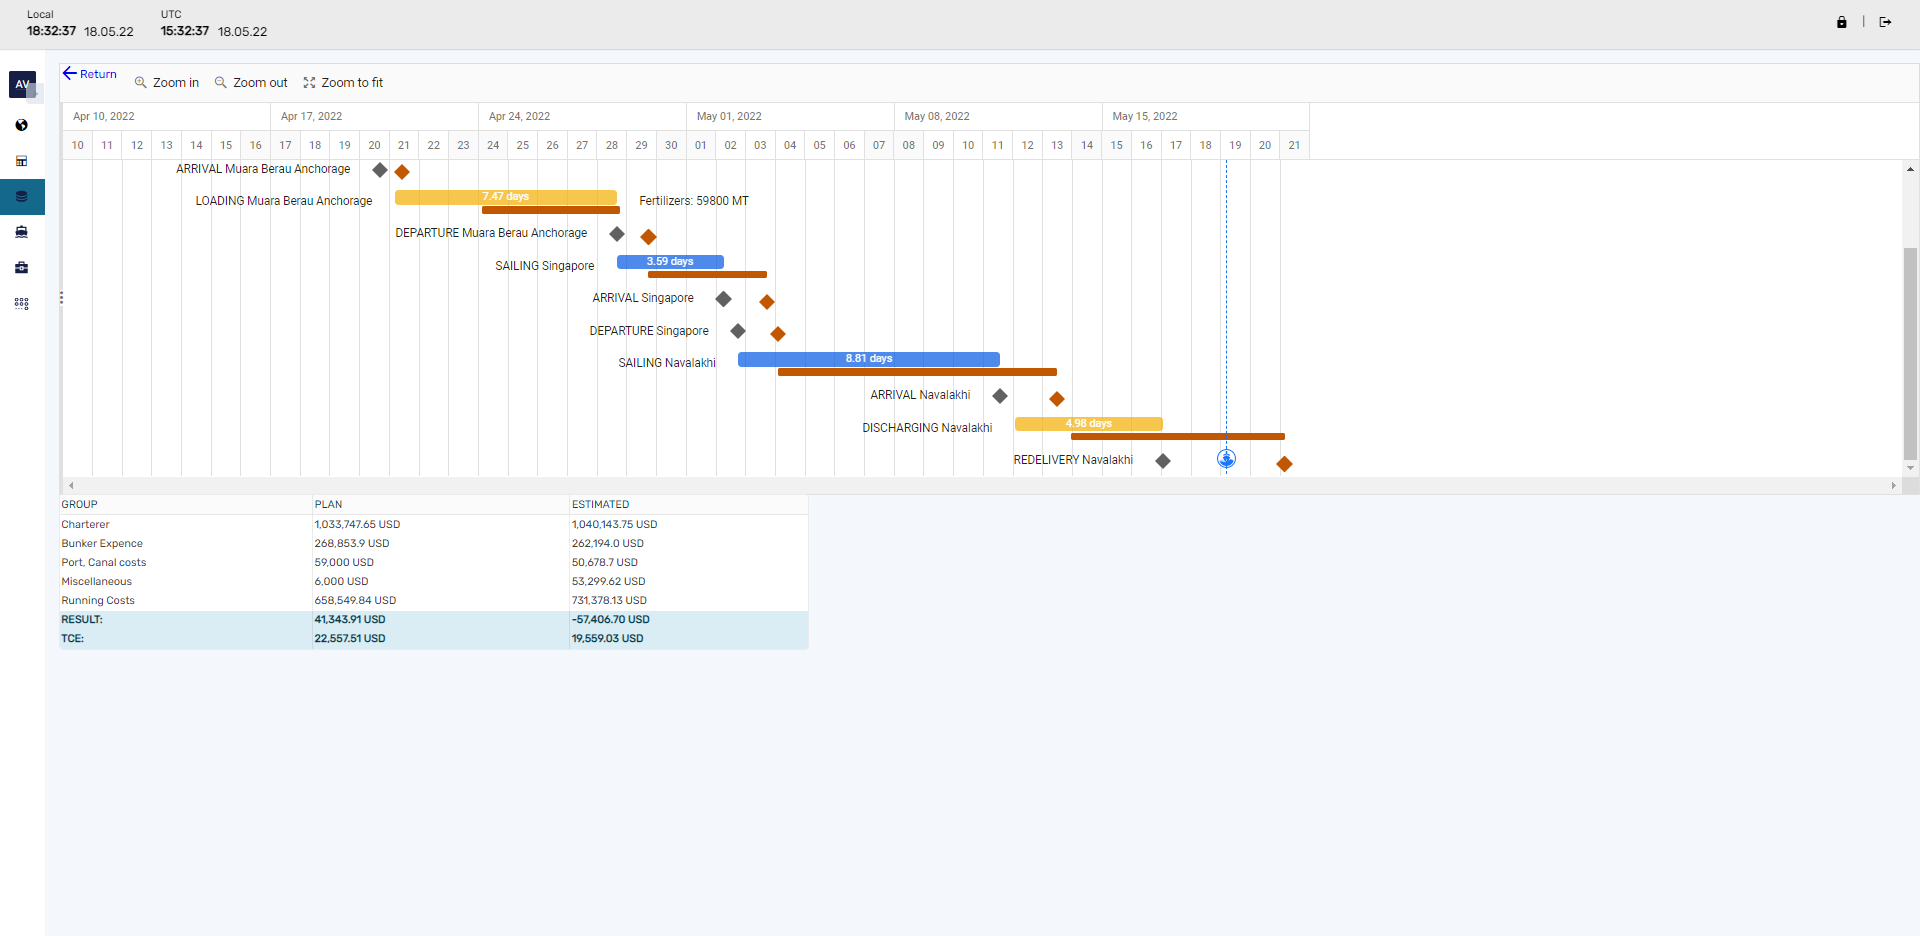
Task: Open the apps grid icon in sidebar
Action: 21,304
